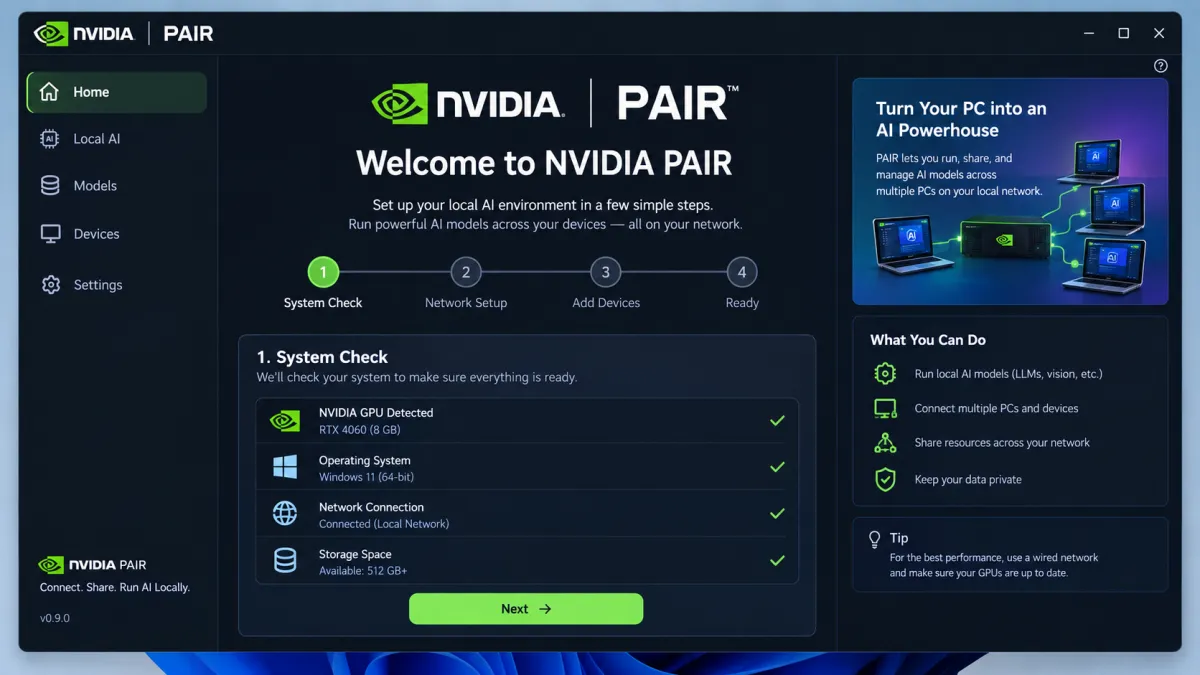The width and height of the screenshot is (1200, 675).
Task: Click the Next button
Action: (526, 609)
